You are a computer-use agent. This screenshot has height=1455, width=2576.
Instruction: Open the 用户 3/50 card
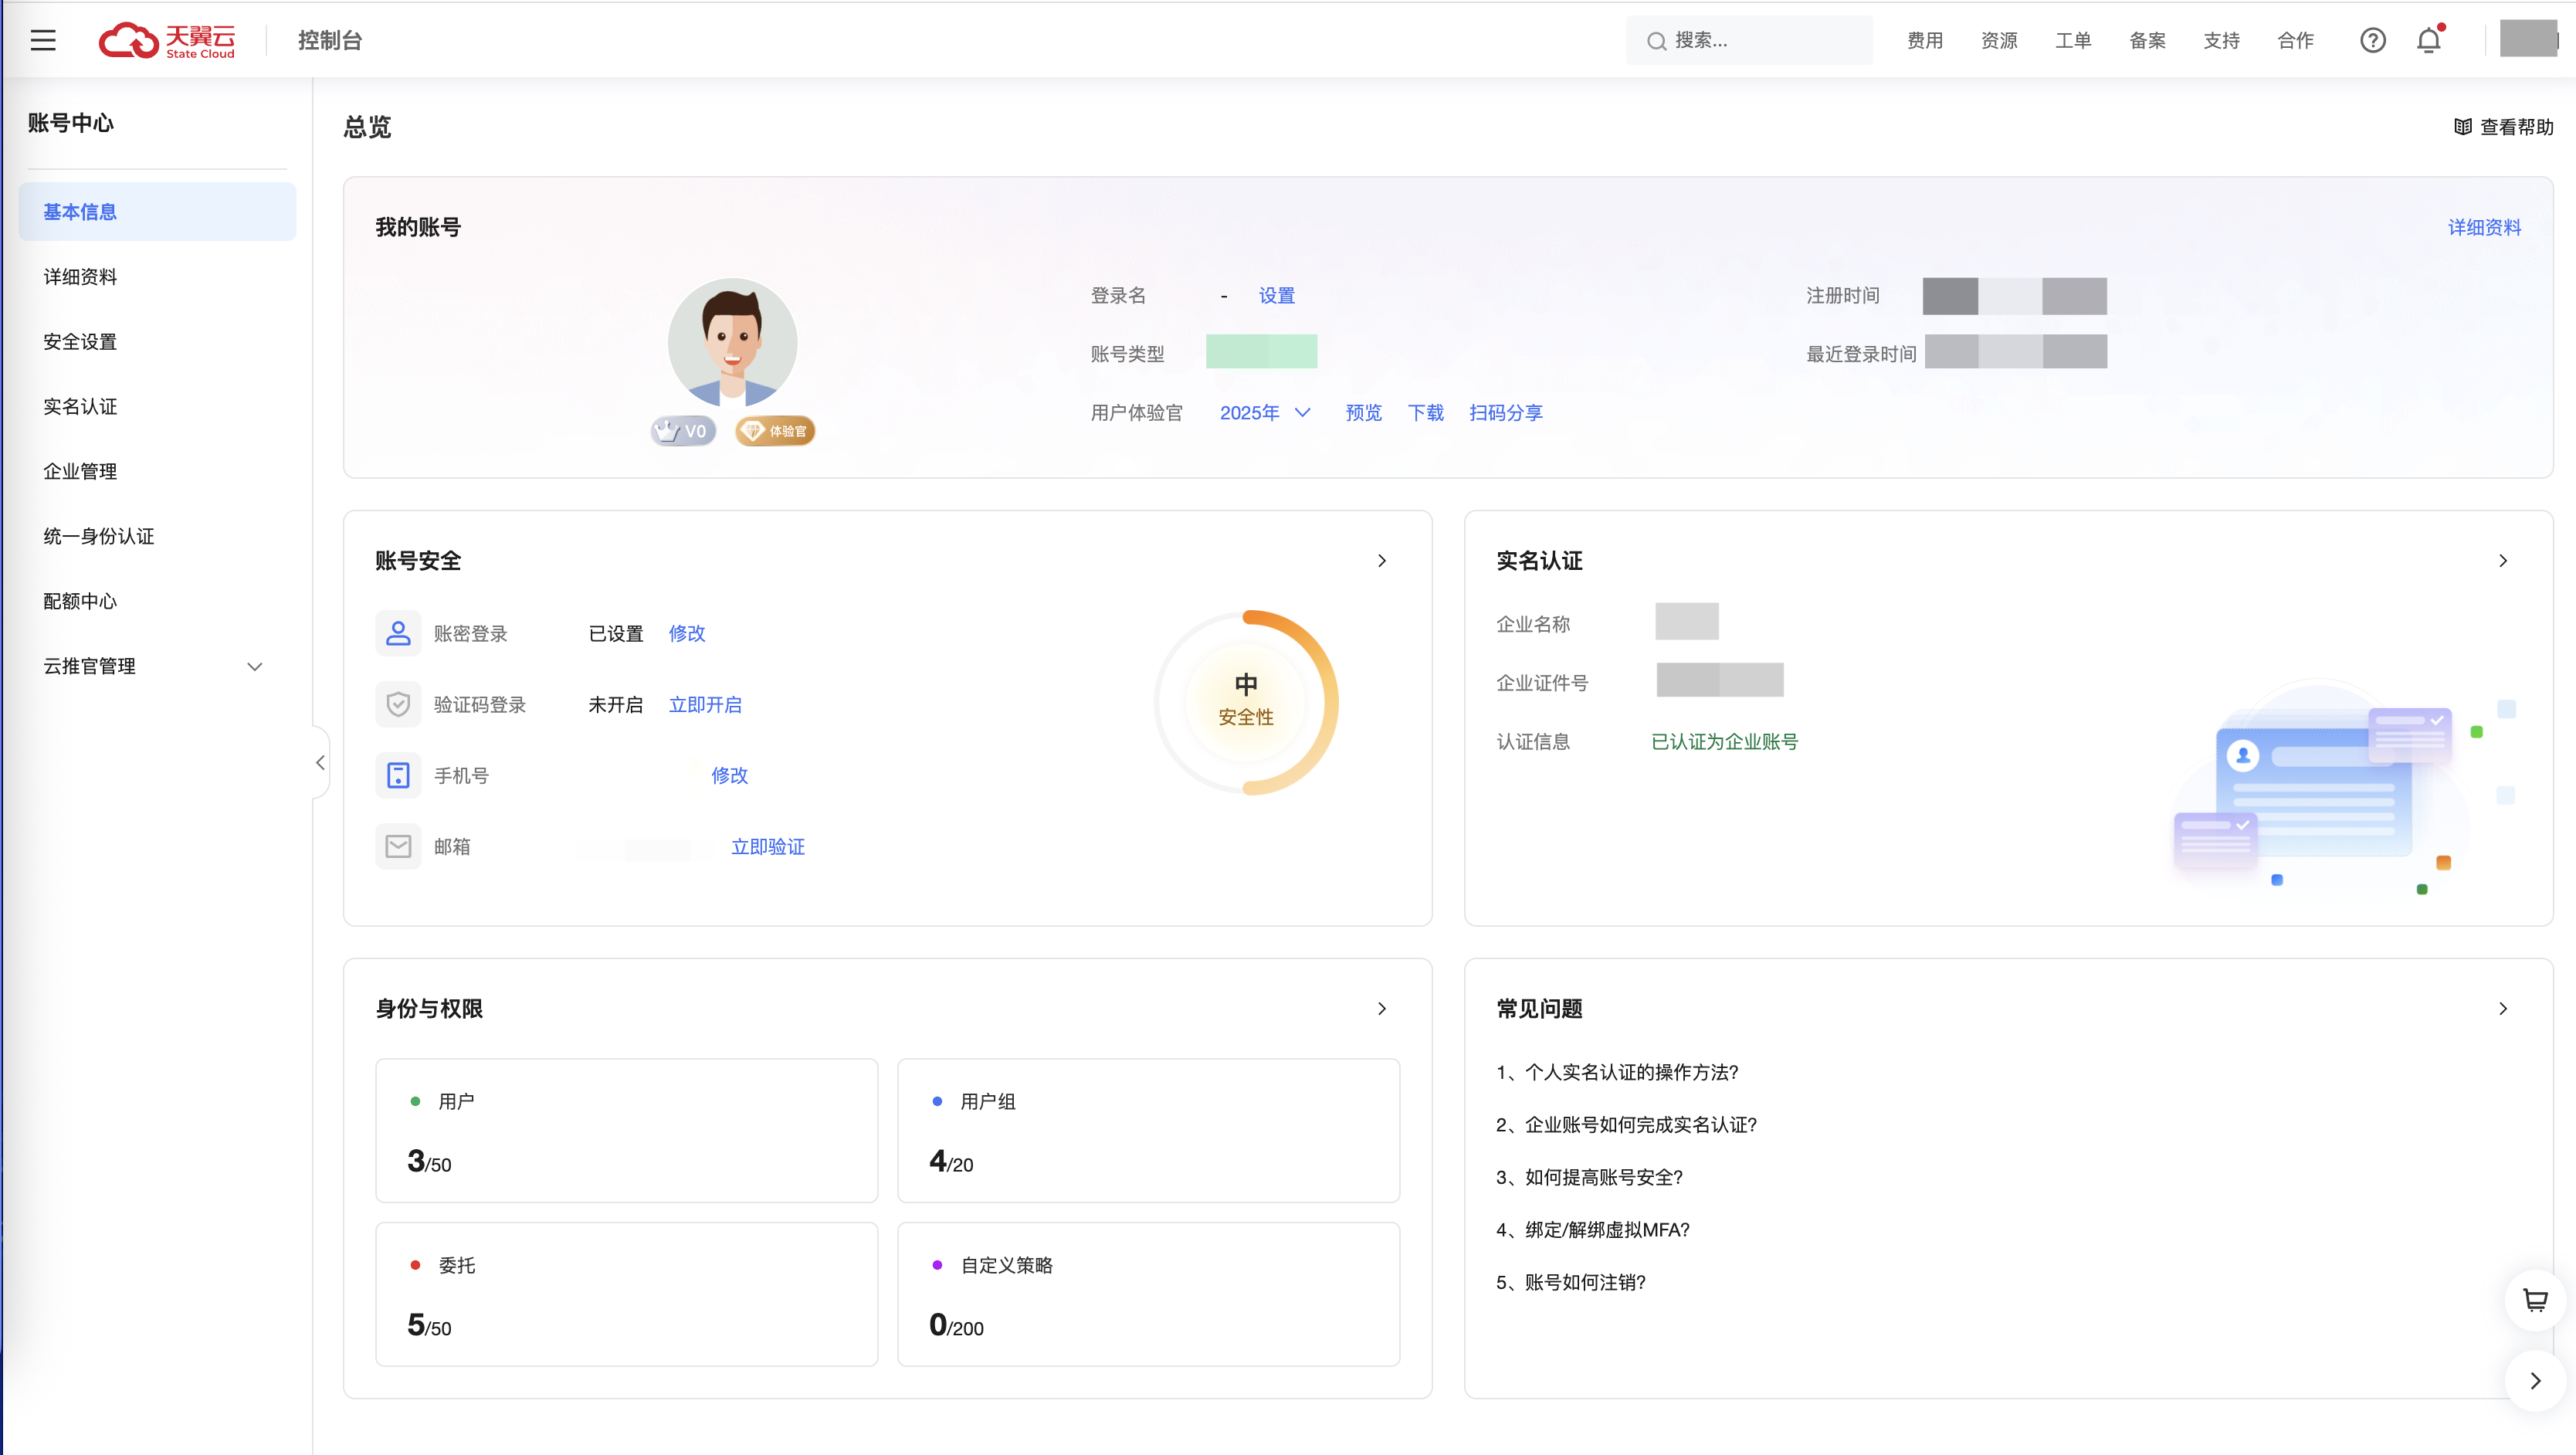626,1130
